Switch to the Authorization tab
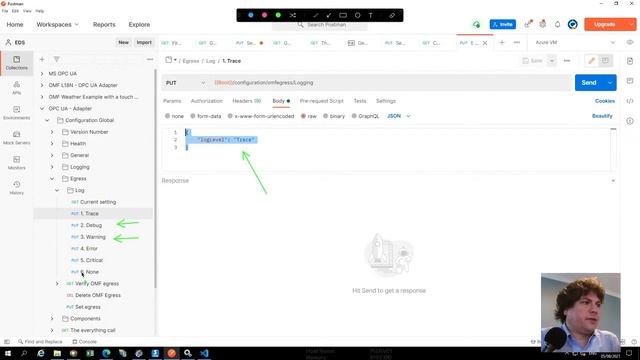The height and width of the screenshot is (360, 640). [x=207, y=101]
